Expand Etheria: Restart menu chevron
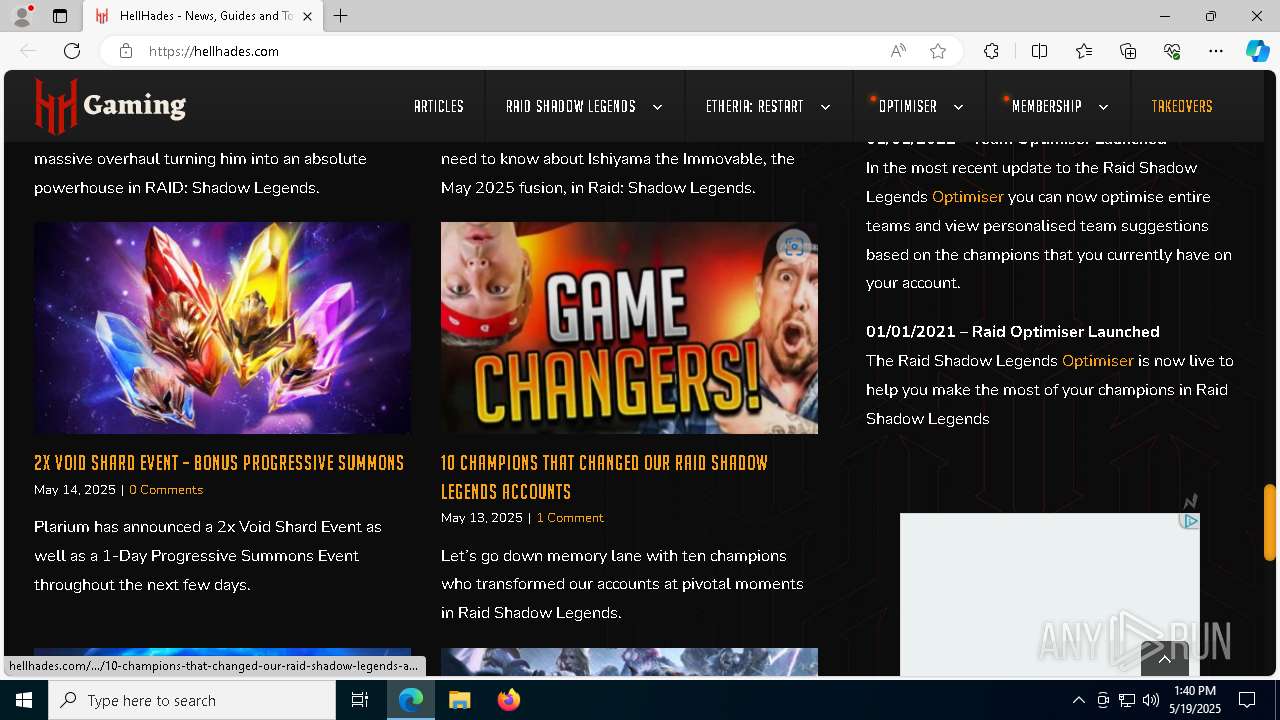 coord(825,107)
